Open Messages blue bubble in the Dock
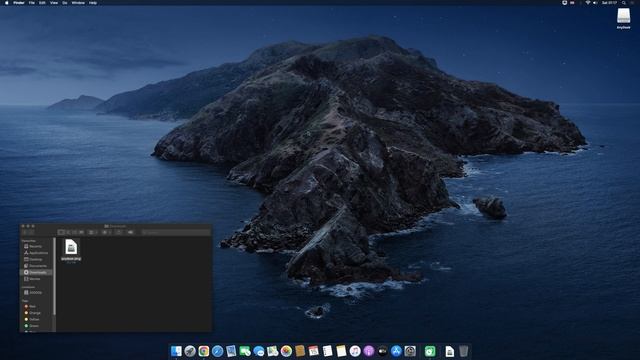Viewport: 640px width, 360px height. 259,351
